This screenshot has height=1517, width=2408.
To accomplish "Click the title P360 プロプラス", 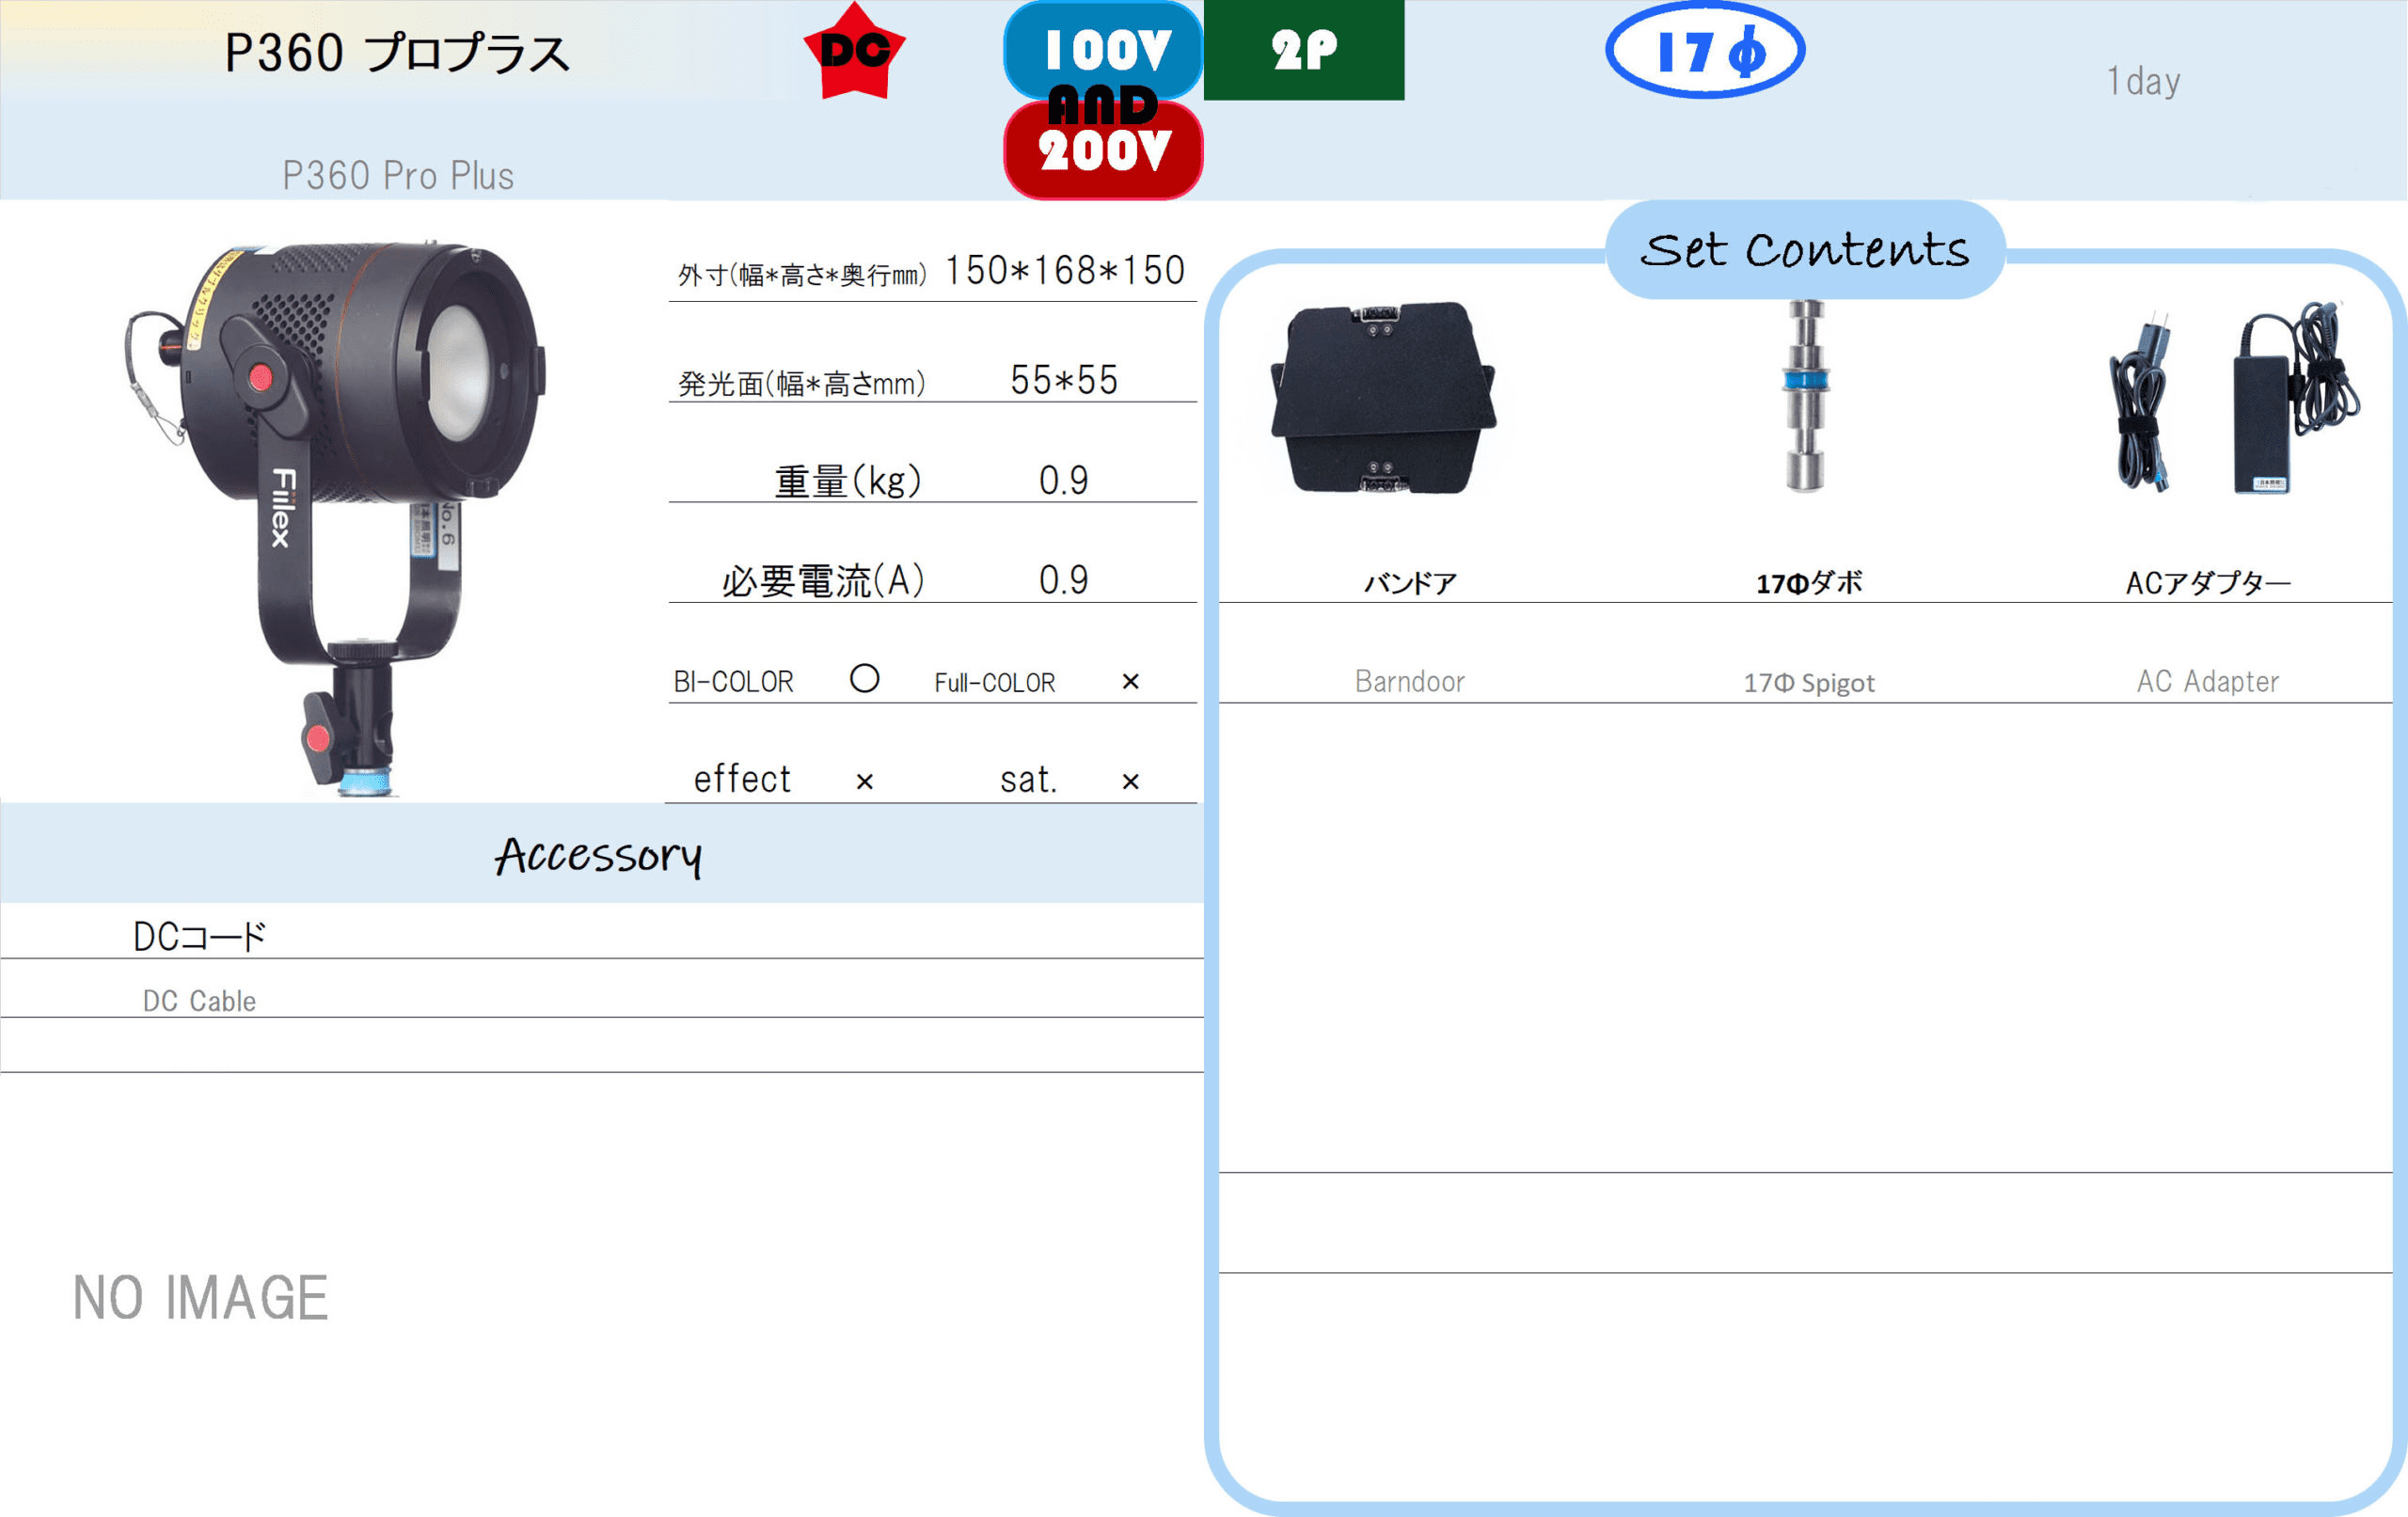I will pos(397,53).
